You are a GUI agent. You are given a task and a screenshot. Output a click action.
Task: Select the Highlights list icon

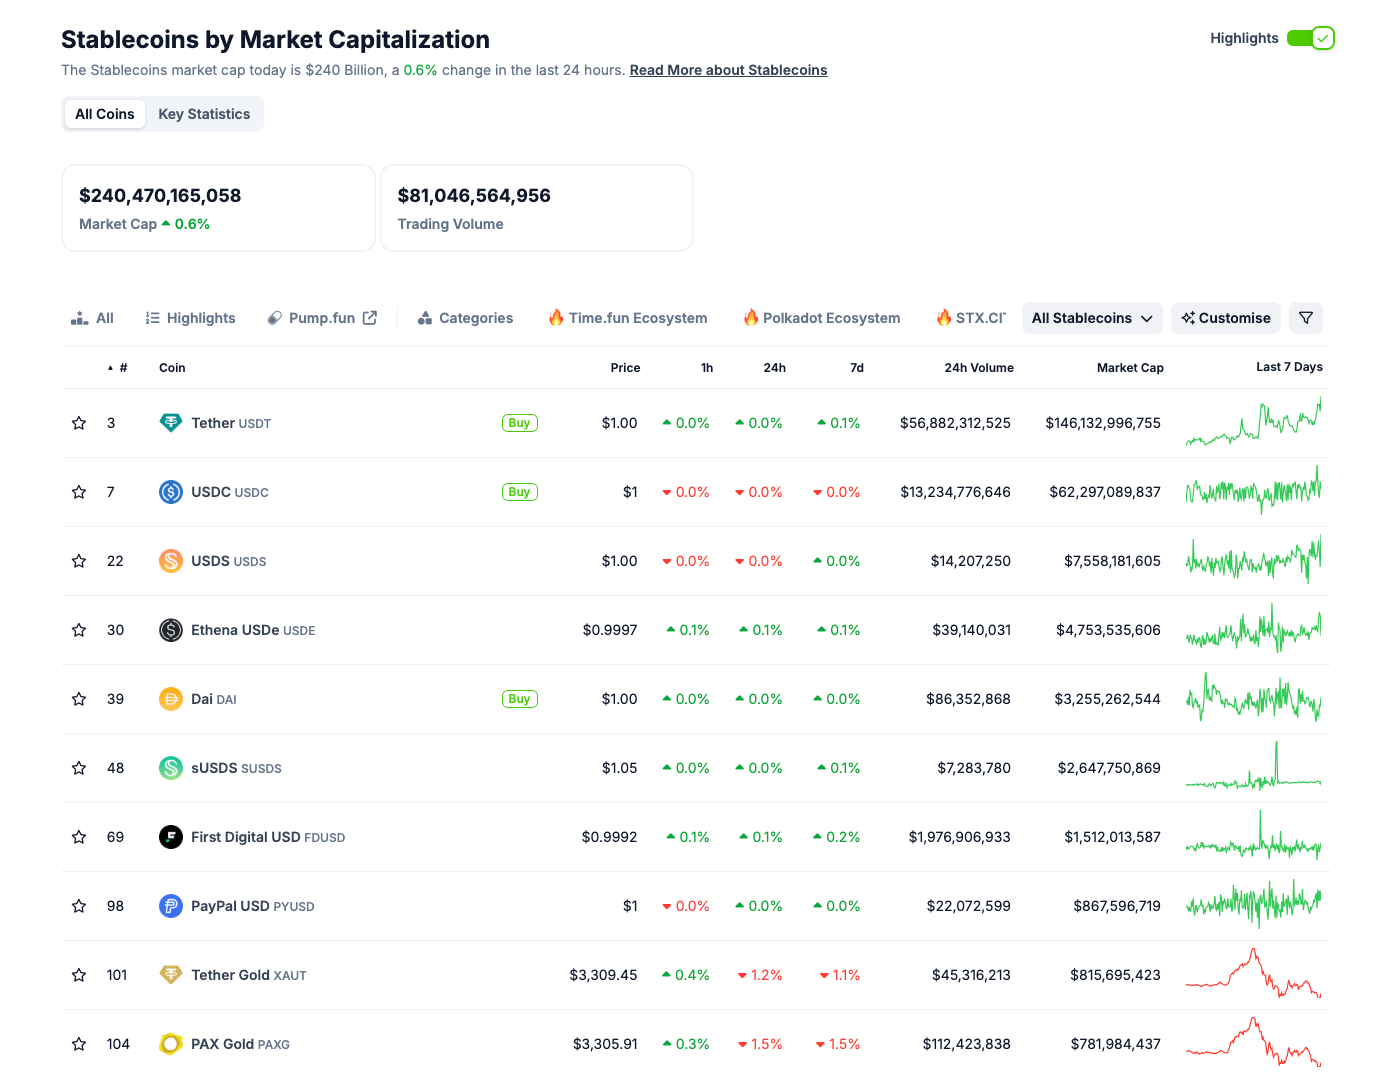[x=151, y=317]
